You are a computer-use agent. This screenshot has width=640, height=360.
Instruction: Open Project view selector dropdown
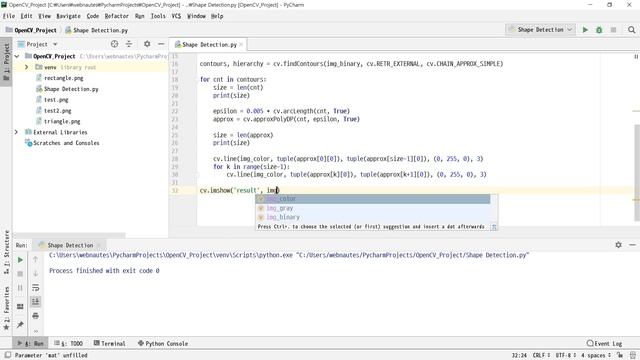(38, 44)
